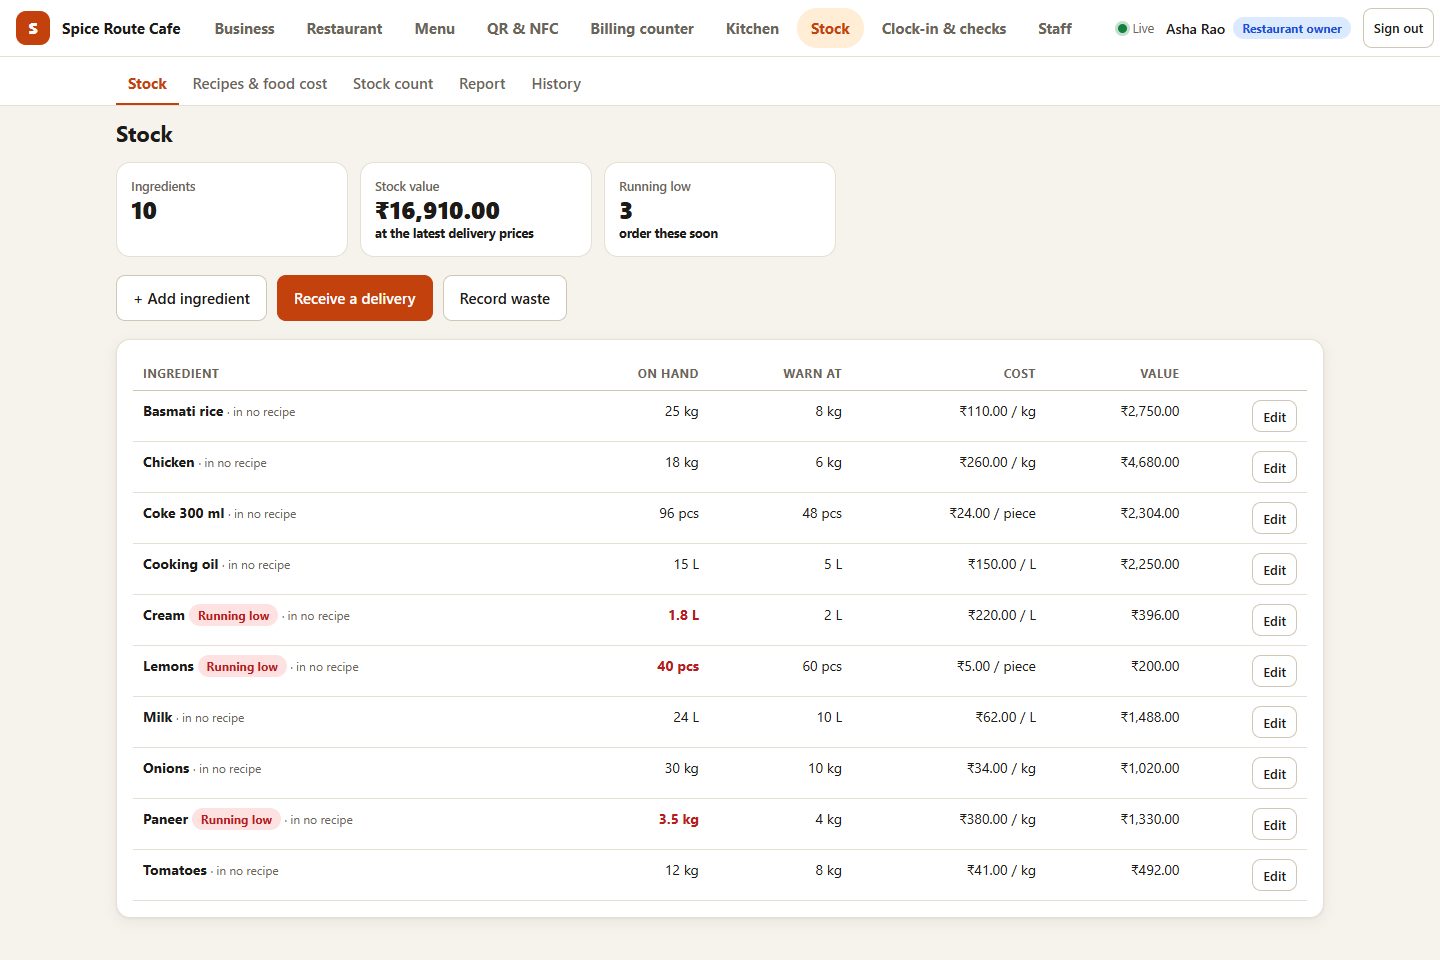Click the On Hand column header

click(668, 374)
